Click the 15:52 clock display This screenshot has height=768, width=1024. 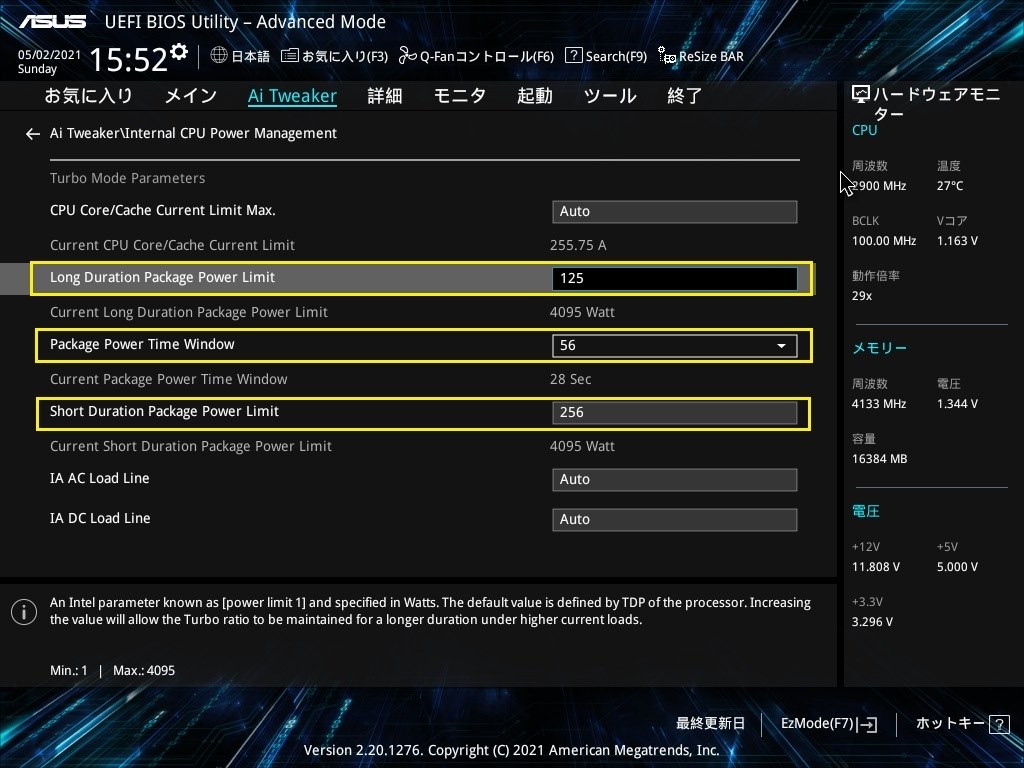(x=129, y=60)
